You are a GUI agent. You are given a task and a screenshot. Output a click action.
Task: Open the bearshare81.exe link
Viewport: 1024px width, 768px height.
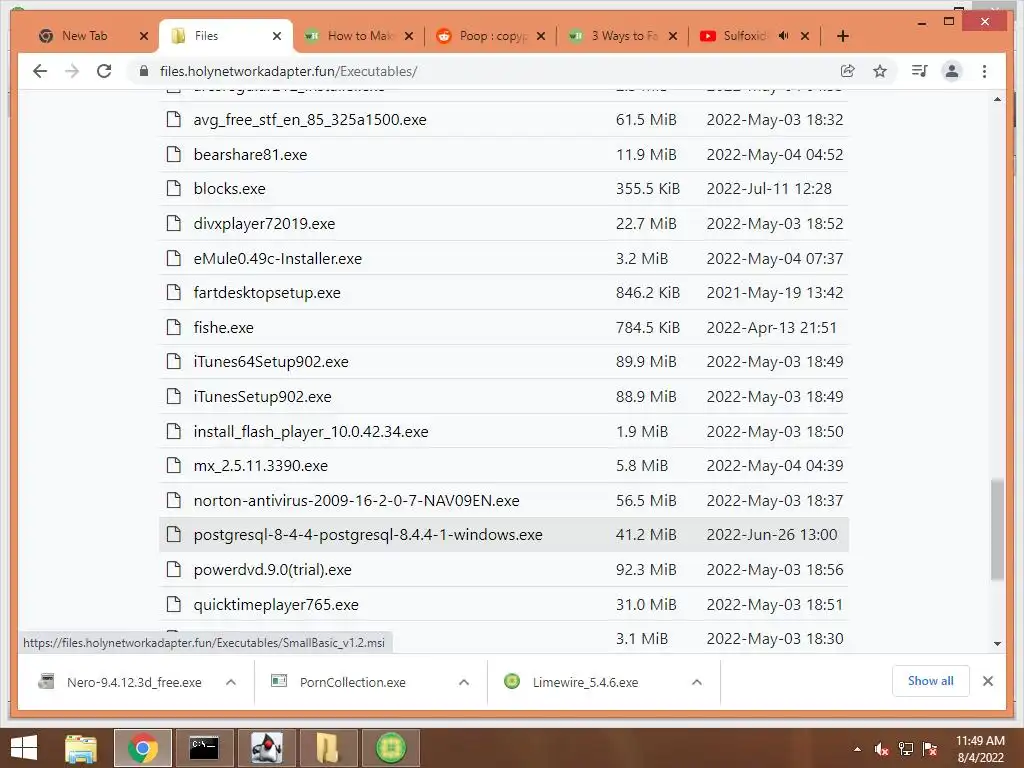(x=250, y=155)
